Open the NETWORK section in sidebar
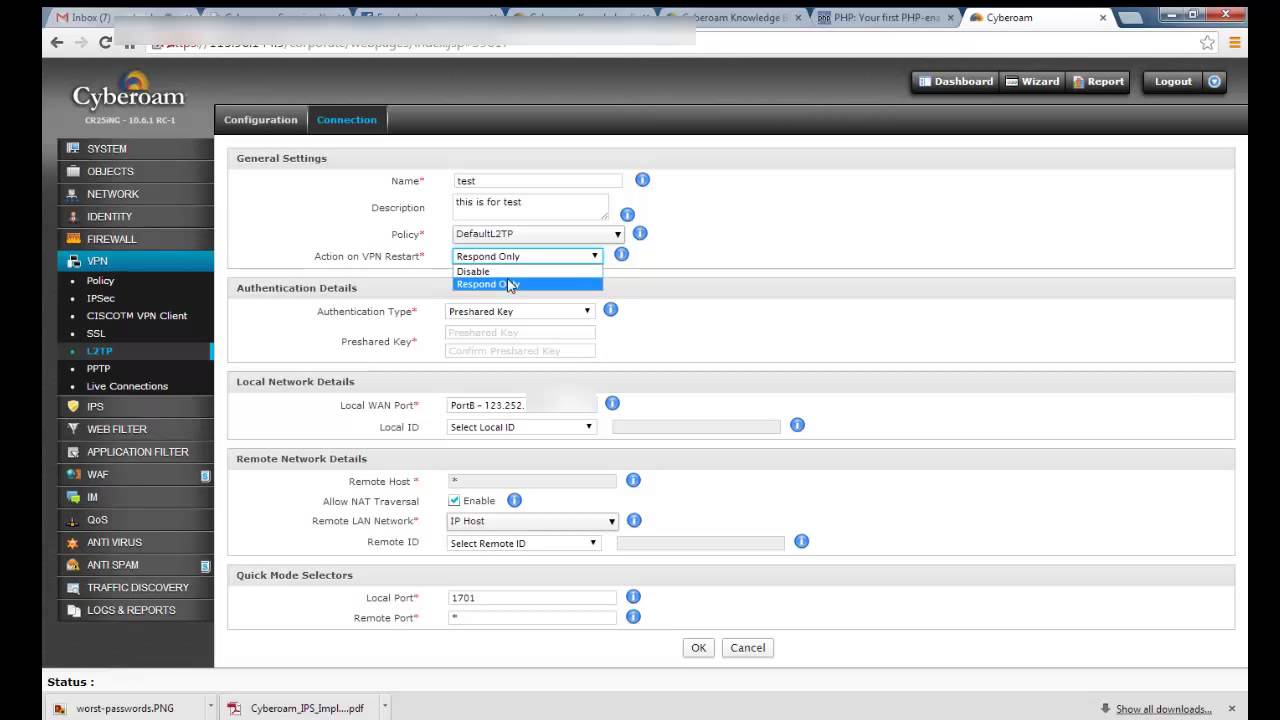The height and width of the screenshot is (720, 1280). tap(136, 194)
